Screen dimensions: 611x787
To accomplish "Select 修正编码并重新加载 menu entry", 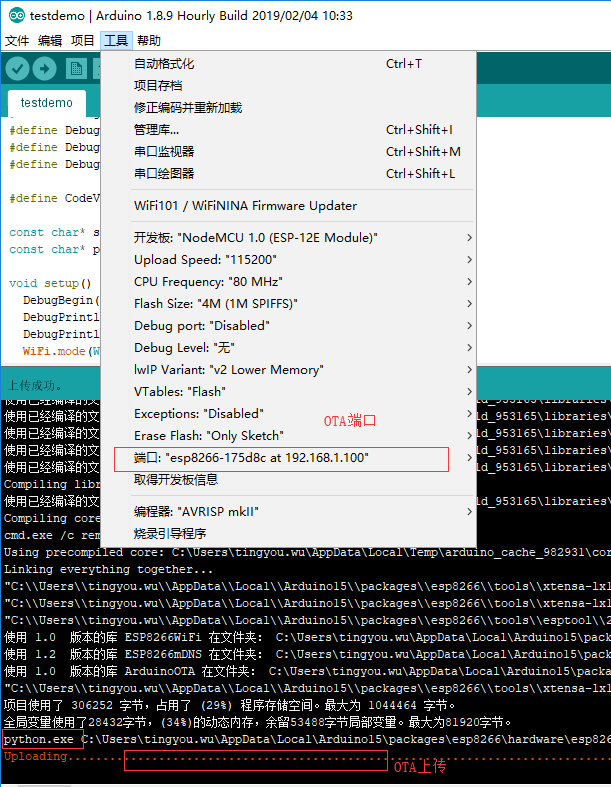I will (x=288, y=108).
